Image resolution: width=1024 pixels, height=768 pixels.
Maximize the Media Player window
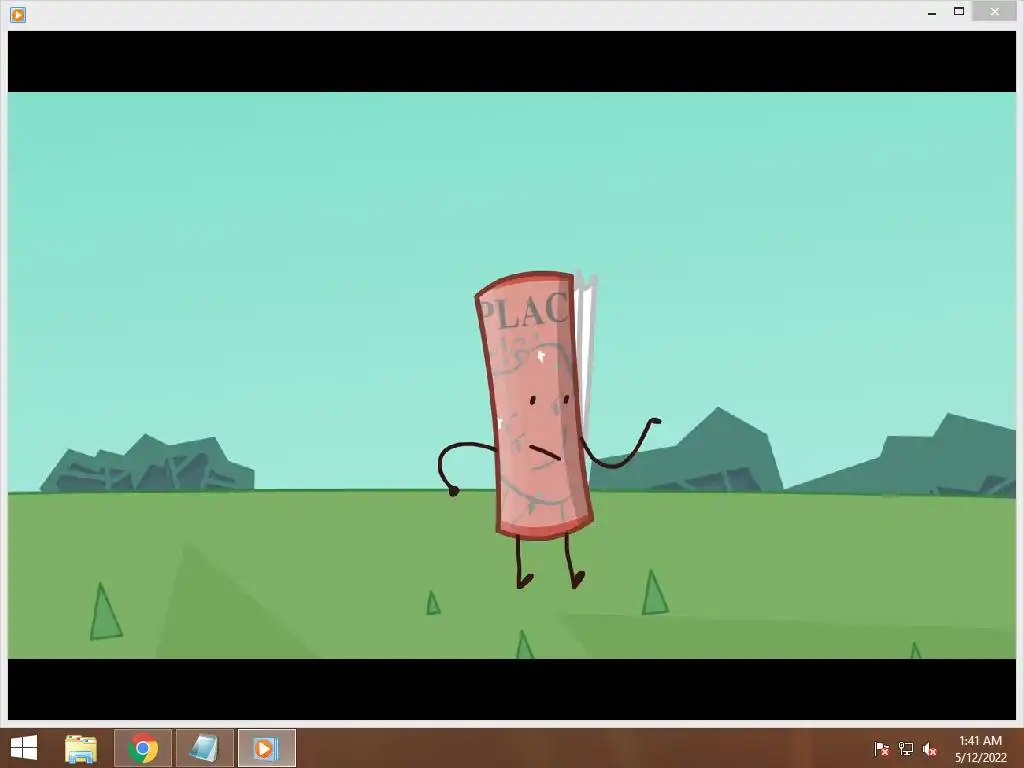[x=959, y=11]
